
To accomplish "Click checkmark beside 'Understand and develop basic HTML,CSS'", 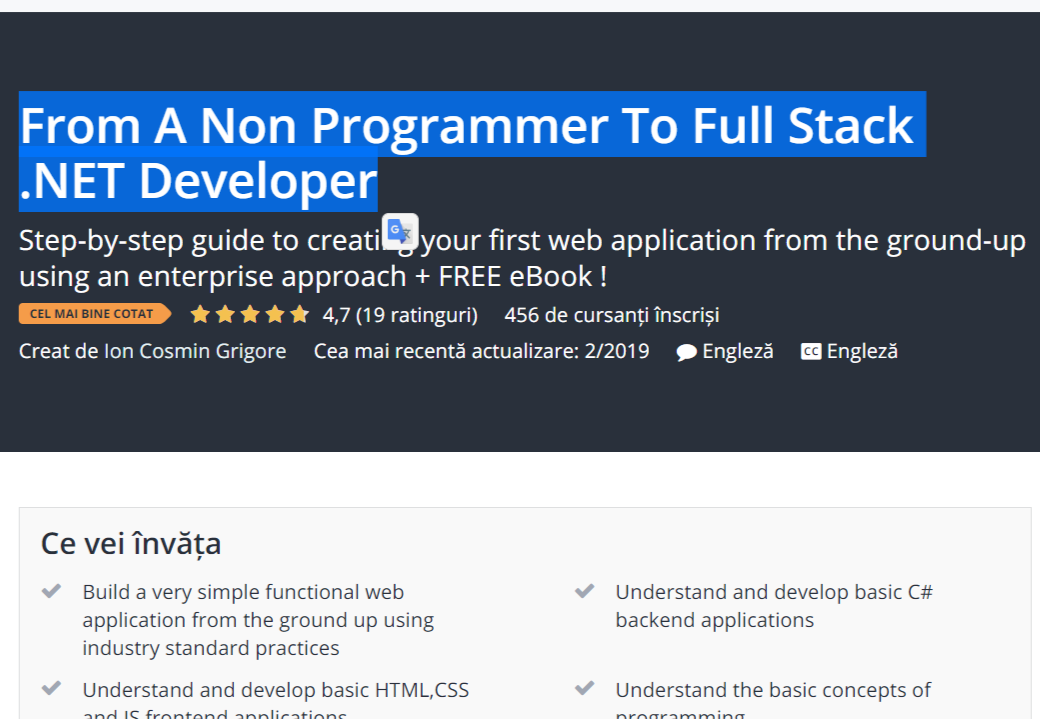I will (x=52, y=690).
